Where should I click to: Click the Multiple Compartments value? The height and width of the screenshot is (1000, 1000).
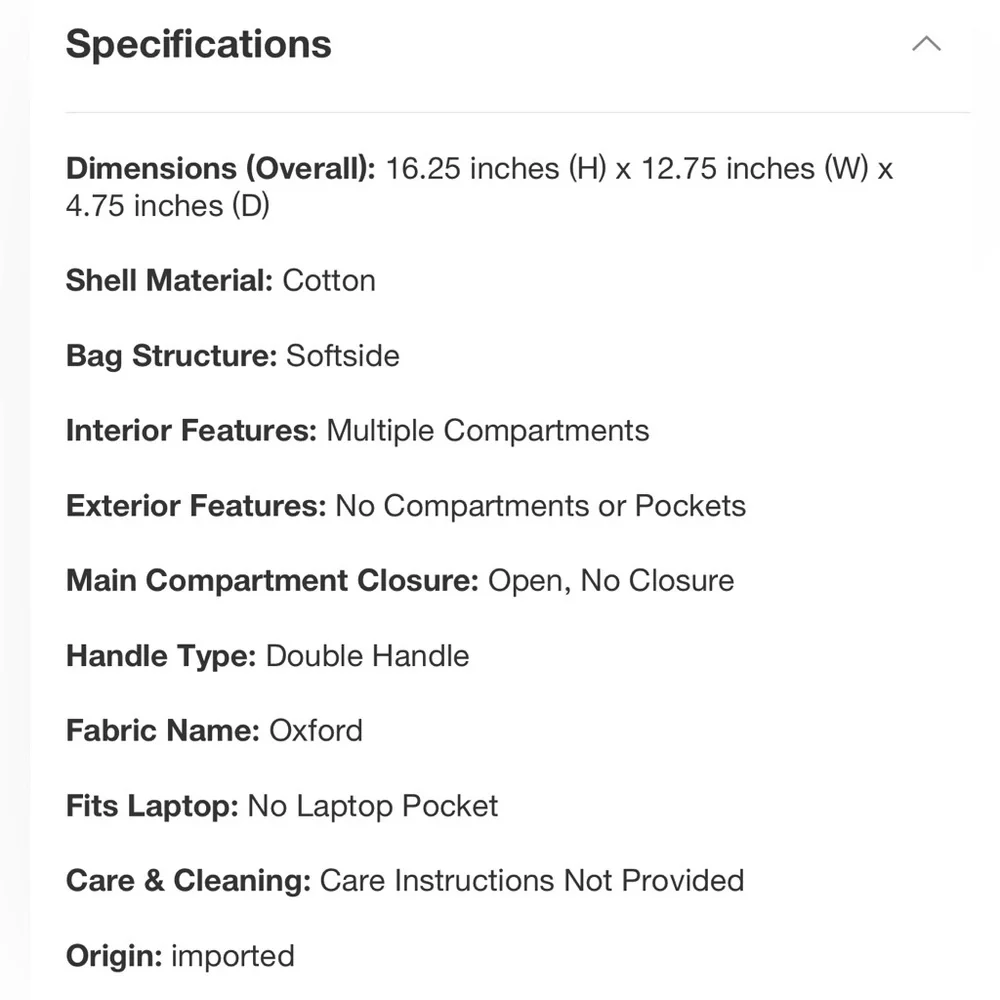488,431
